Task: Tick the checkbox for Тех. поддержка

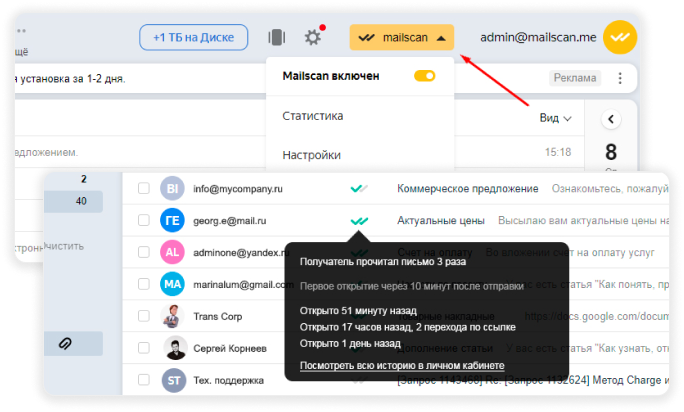Action: 144,380
